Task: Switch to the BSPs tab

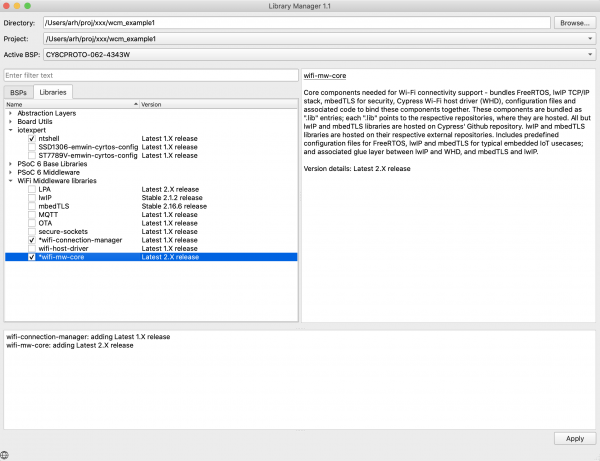Action: pos(17,92)
